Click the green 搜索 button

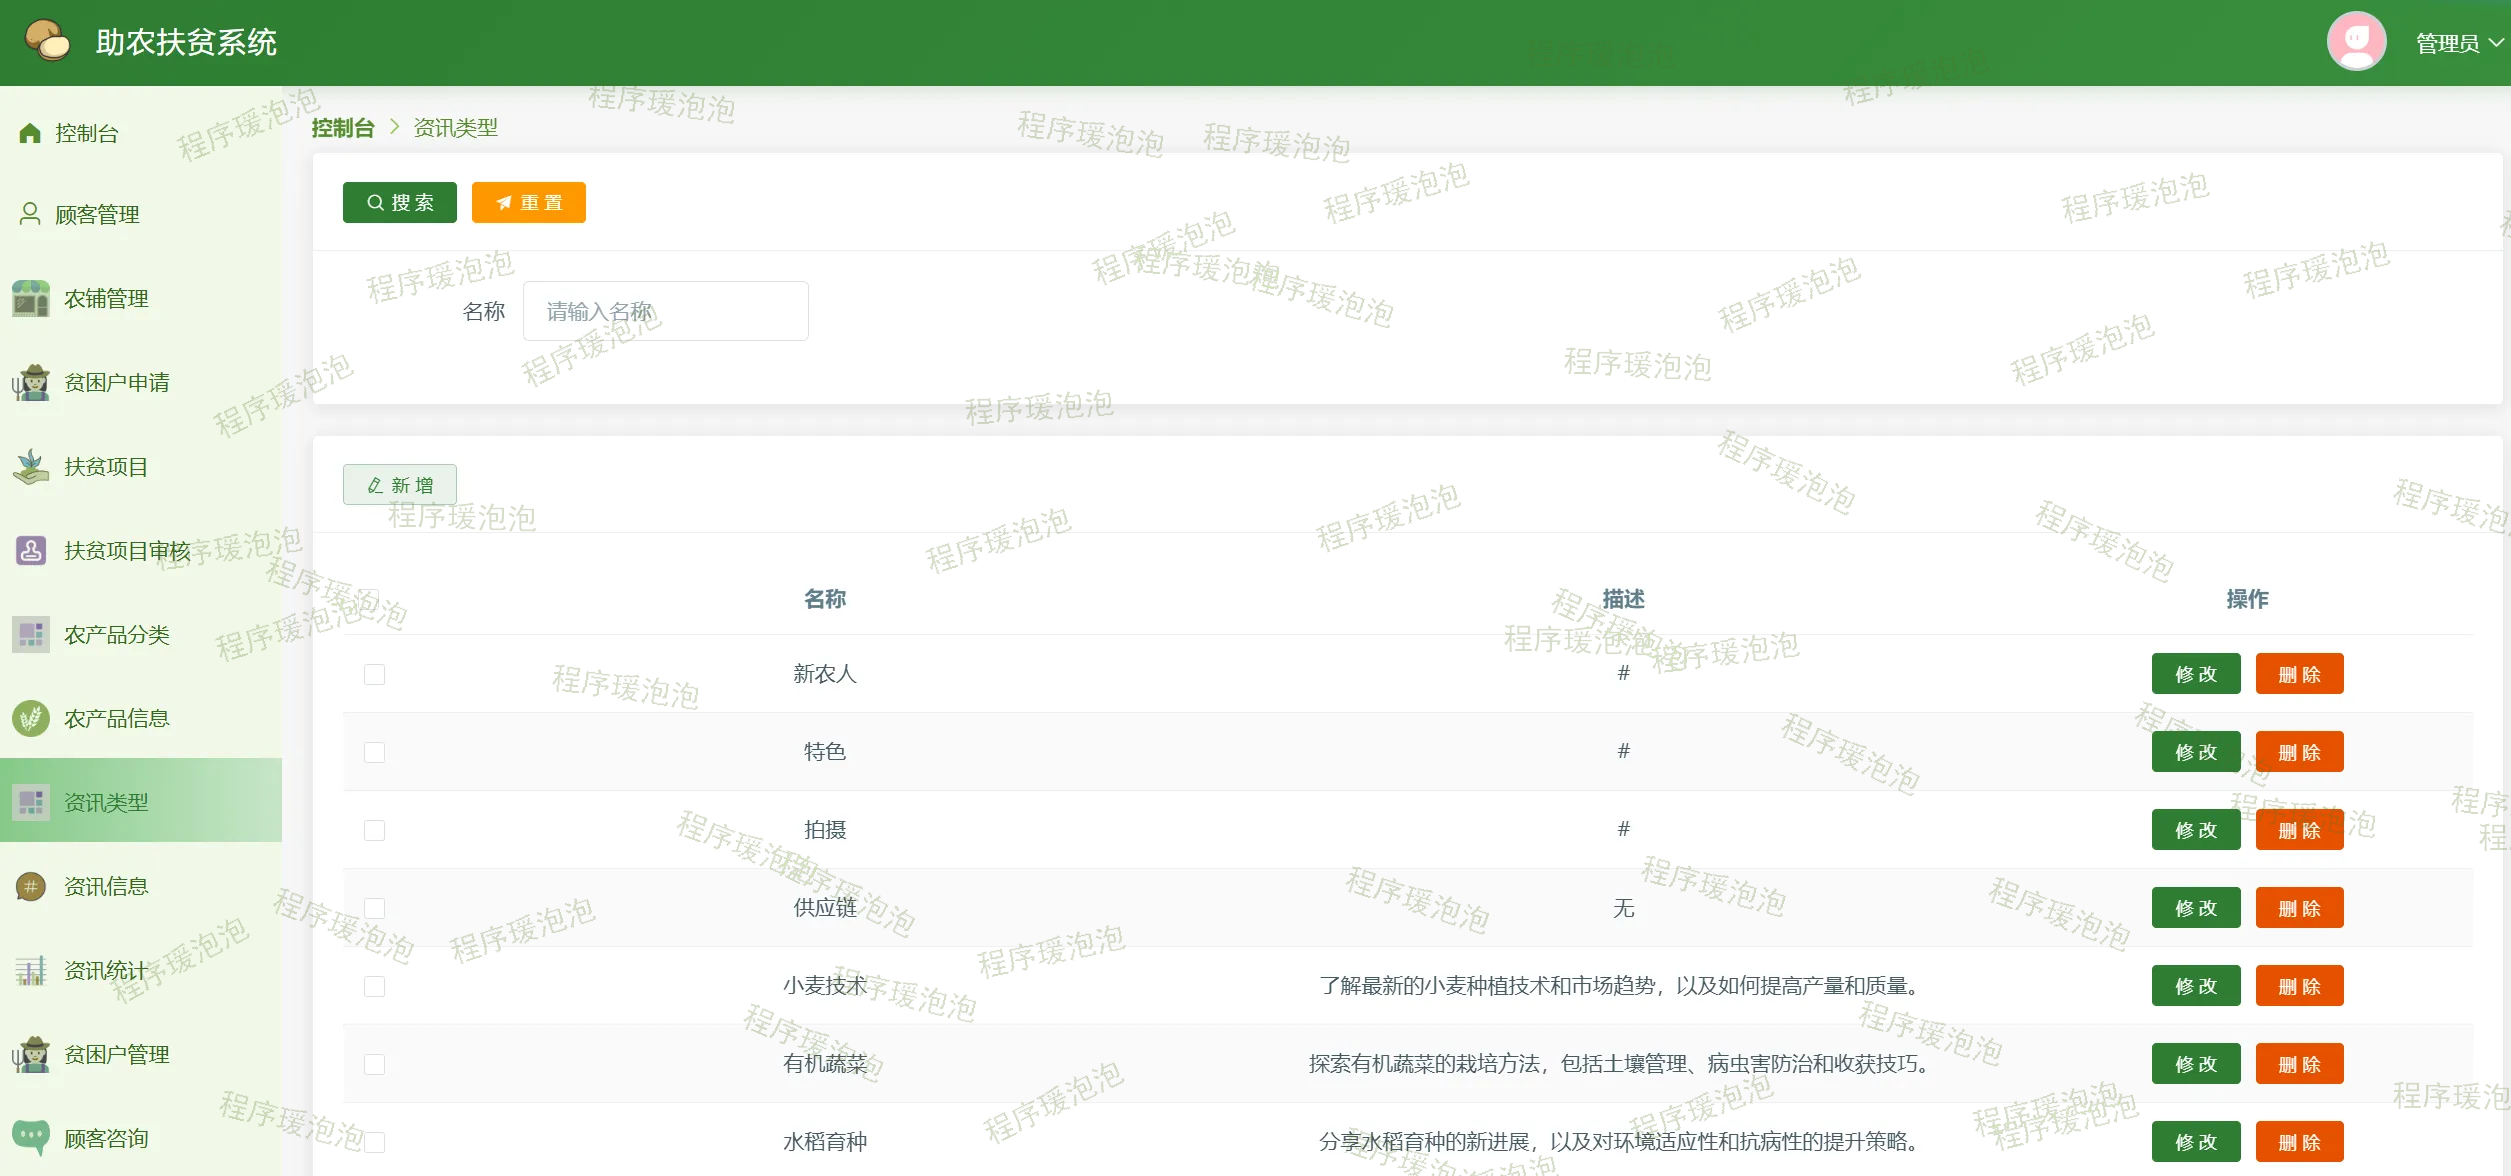click(400, 202)
